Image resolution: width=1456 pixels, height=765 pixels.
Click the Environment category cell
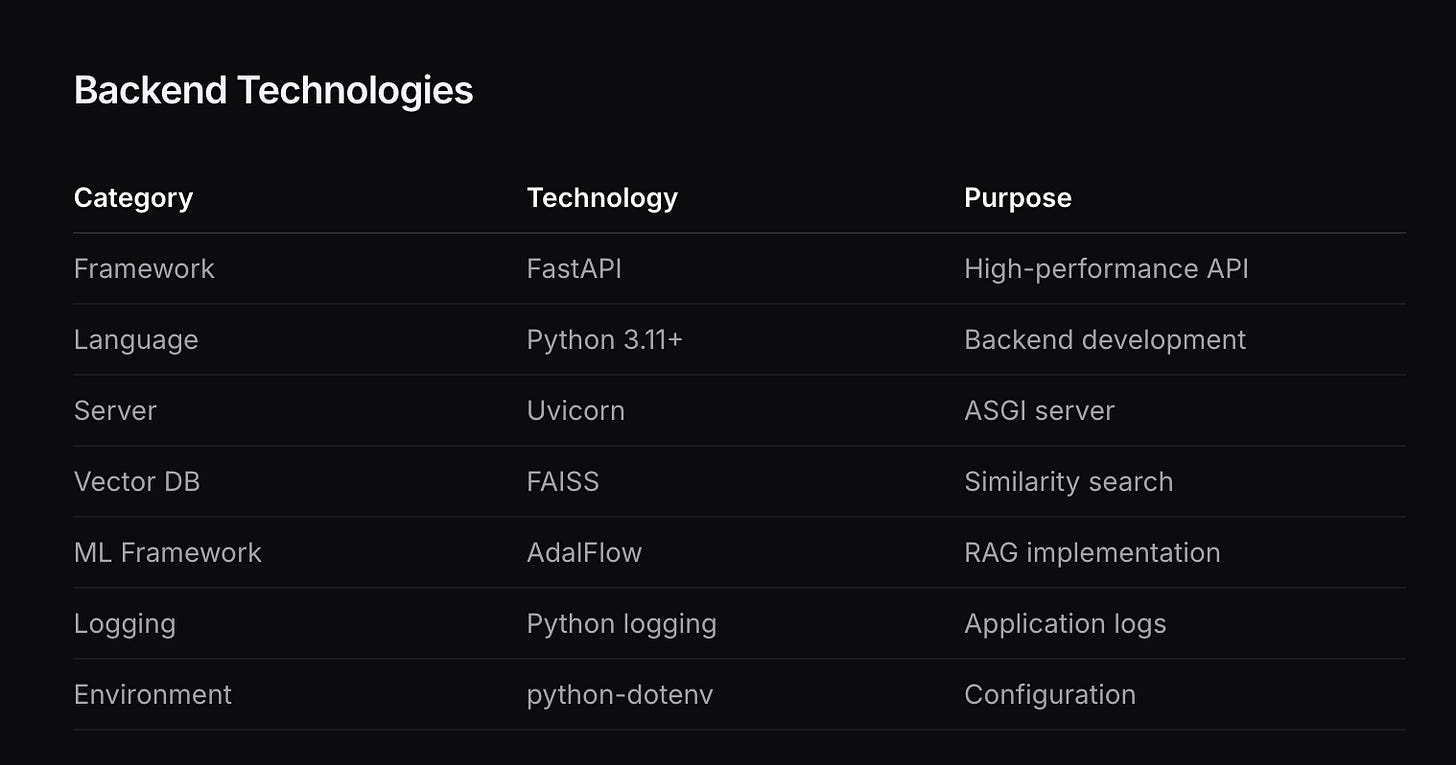(153, 695)
